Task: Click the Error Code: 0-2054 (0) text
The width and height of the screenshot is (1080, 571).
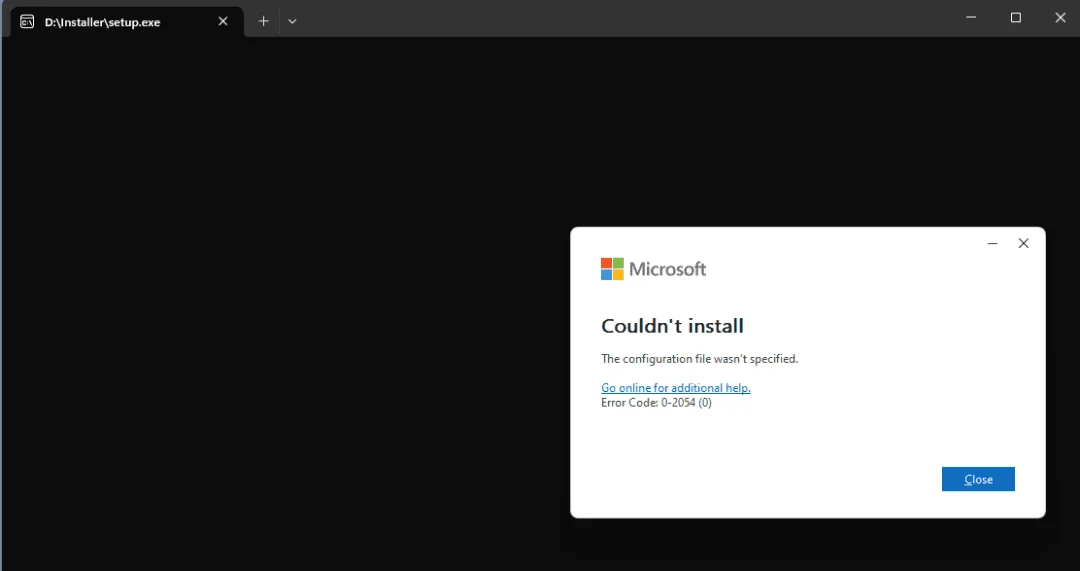Action: 656,403
